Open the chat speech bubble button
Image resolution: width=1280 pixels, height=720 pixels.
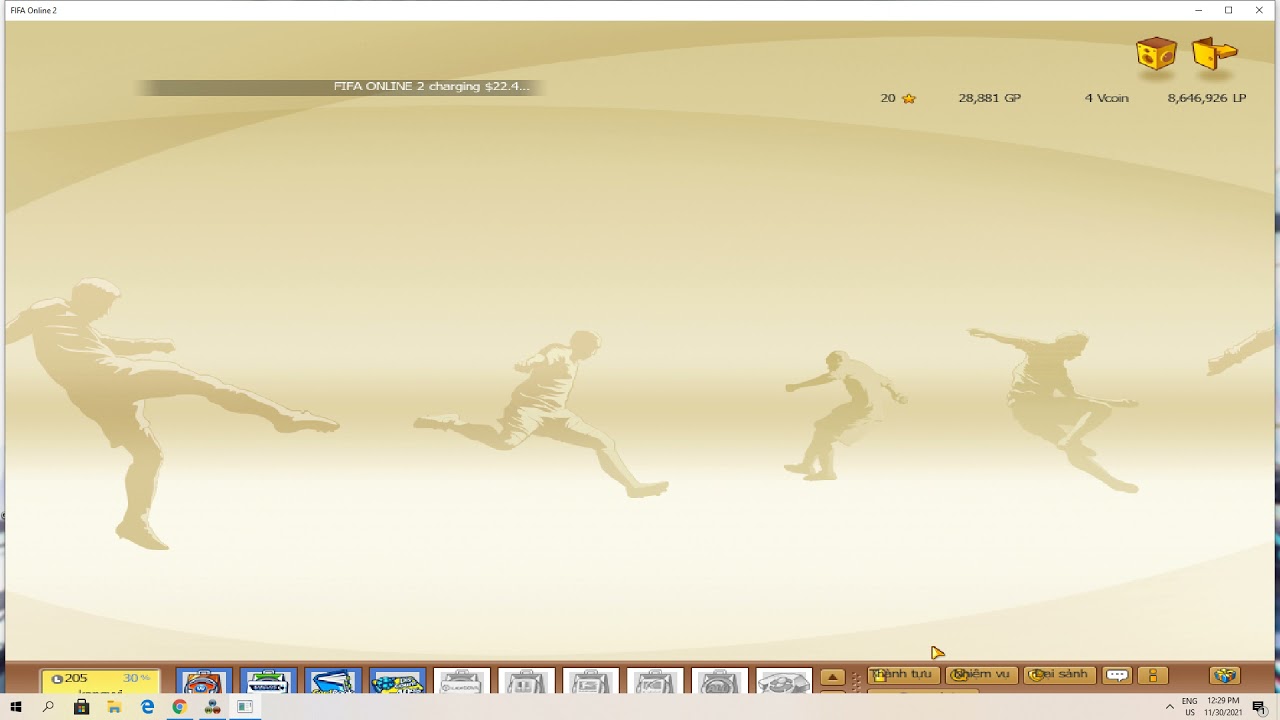click(1117, 675)
